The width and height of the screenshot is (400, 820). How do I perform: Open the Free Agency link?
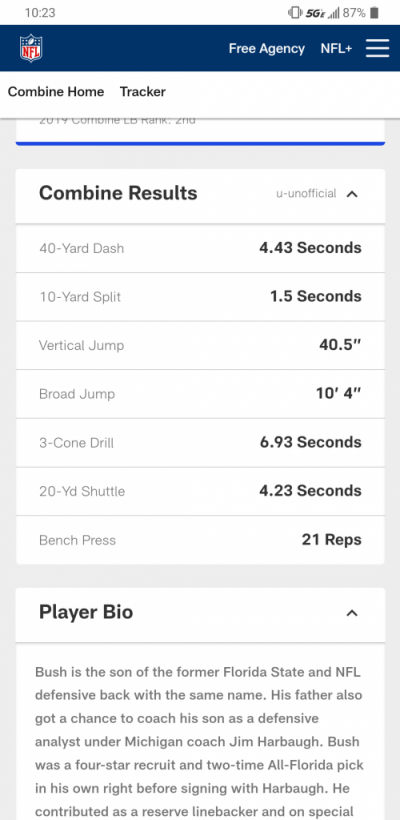pos(267,49)
